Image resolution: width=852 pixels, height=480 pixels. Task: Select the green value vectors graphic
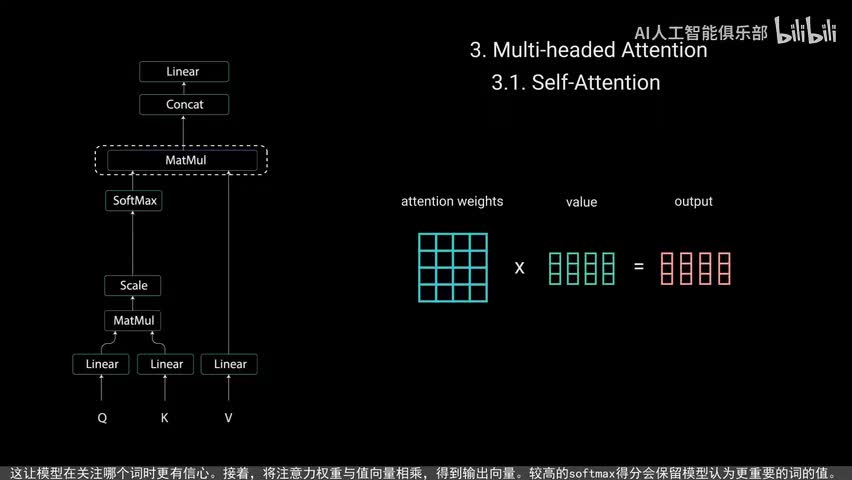point(581,268)
